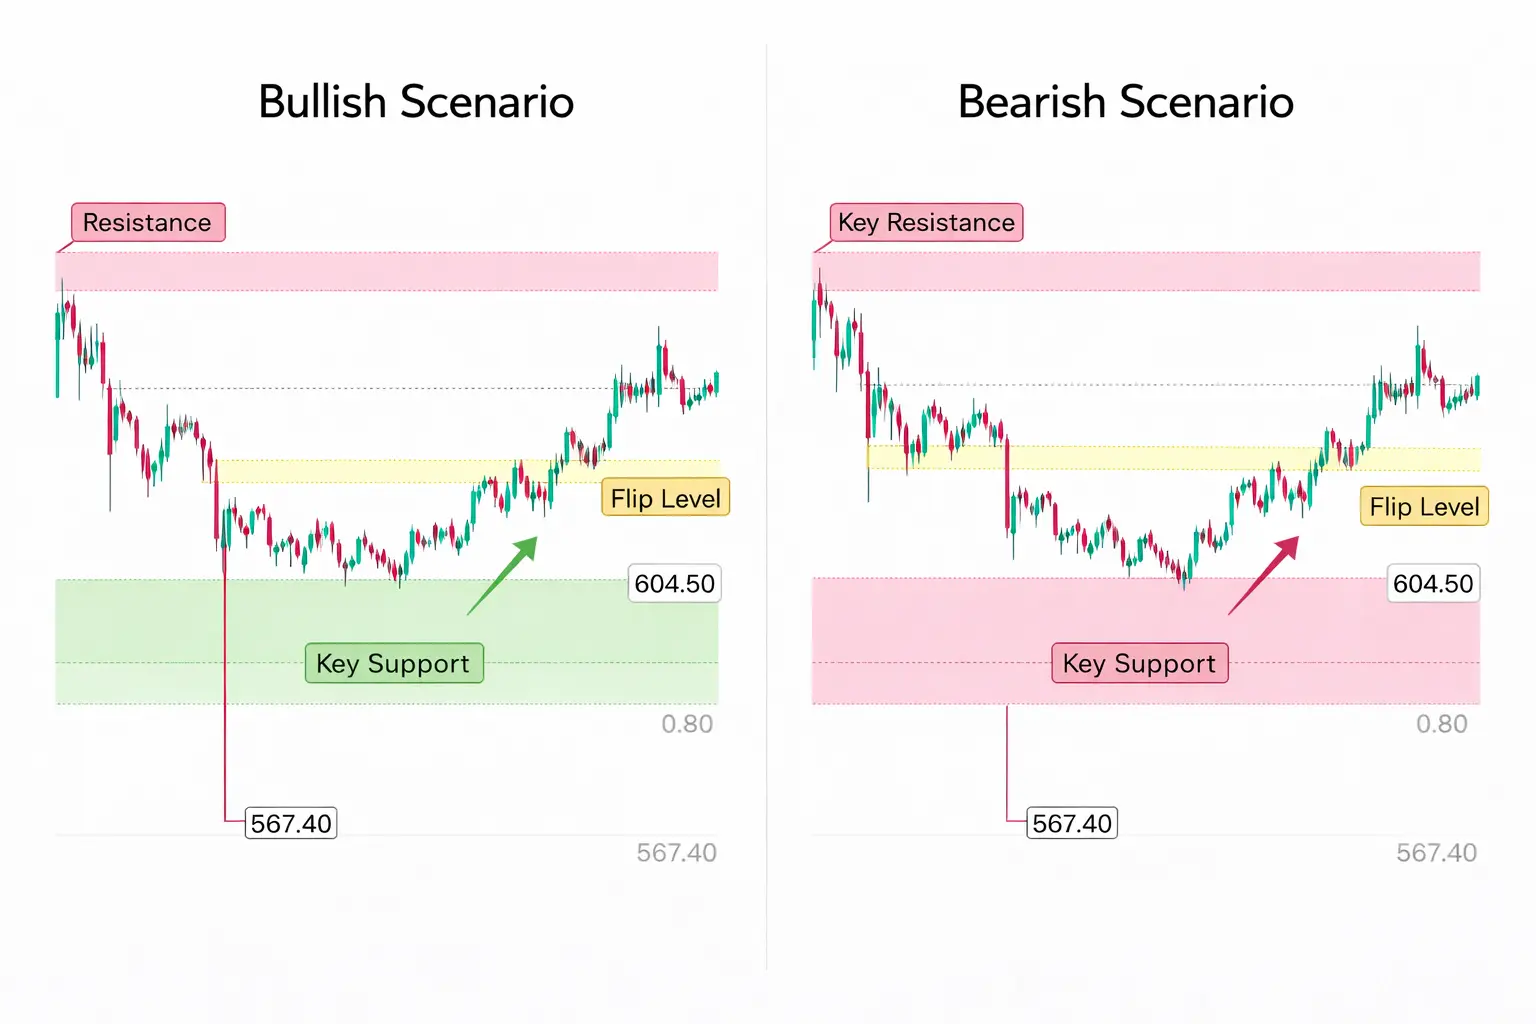Image resolution: width=1536 pixels, height=1024 pixels.
Task: Click the green upward arrow in Bullish chart
Action: 503,575
